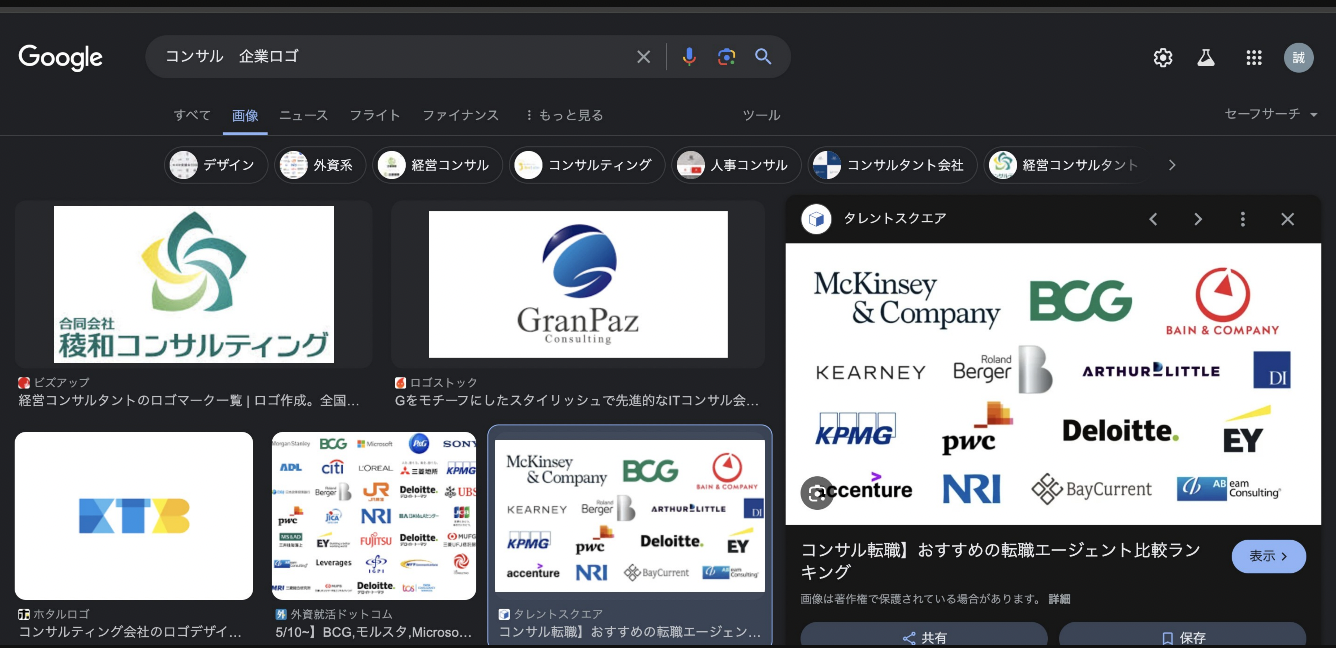Screen dimensions: 1336x648
Task: Open preview title コンサル転職】おすすめの転職エージェント比較ランキング
Action: (x=1001, y=561)
